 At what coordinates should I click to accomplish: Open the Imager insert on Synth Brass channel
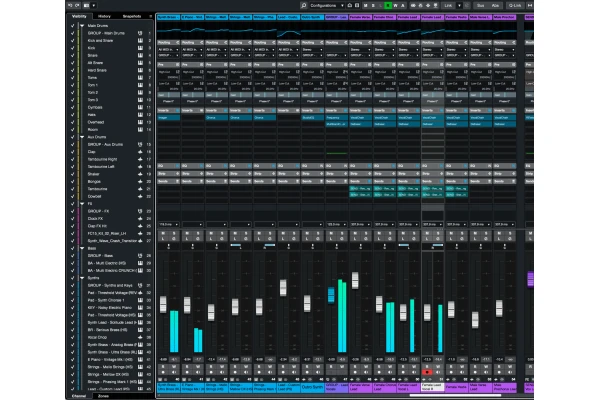[x=168, y=118]
